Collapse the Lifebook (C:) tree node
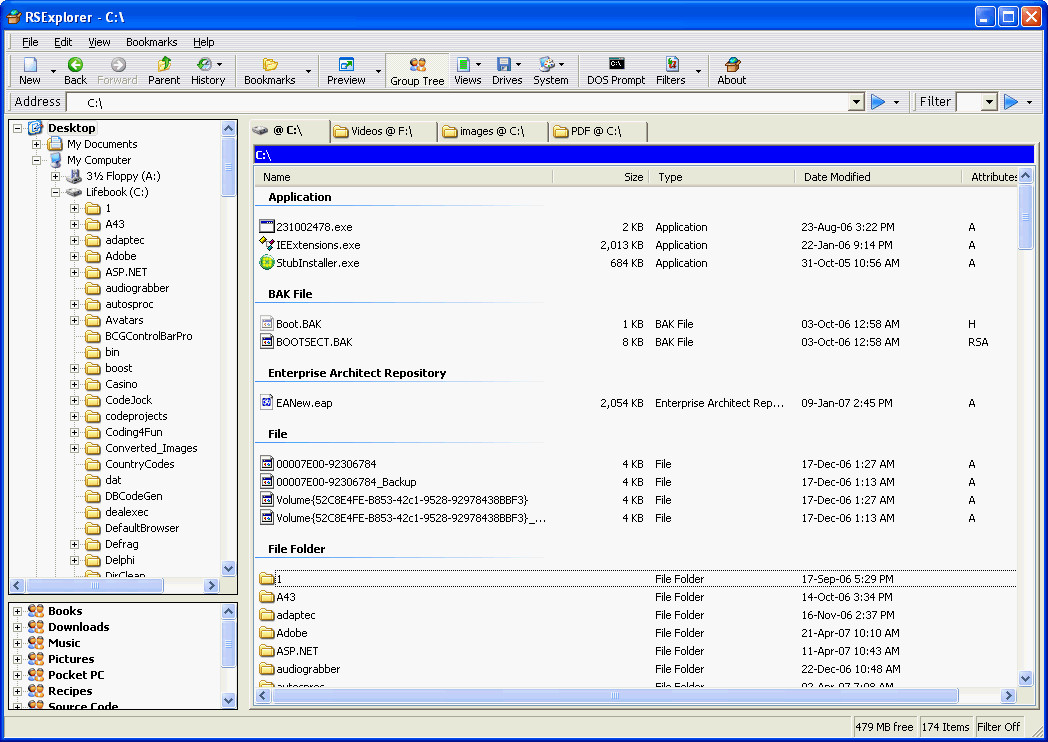 (56, 193)
